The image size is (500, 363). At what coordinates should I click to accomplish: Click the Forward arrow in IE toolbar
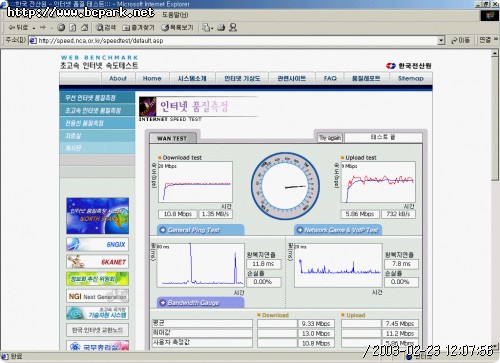pos(43,27)
